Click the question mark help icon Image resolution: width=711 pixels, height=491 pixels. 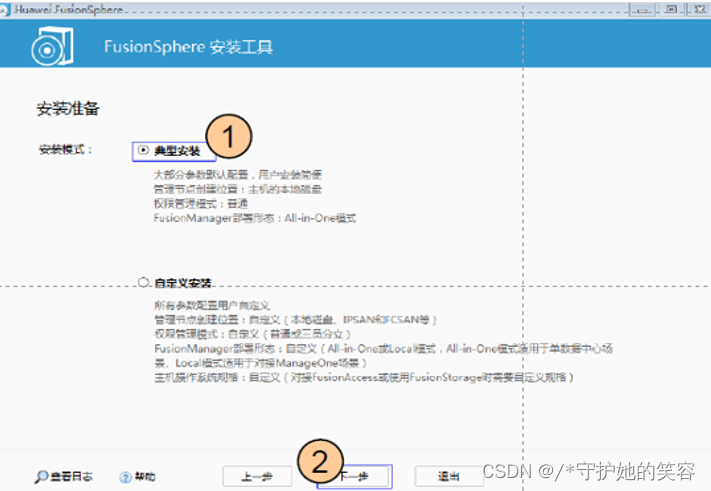125,477
